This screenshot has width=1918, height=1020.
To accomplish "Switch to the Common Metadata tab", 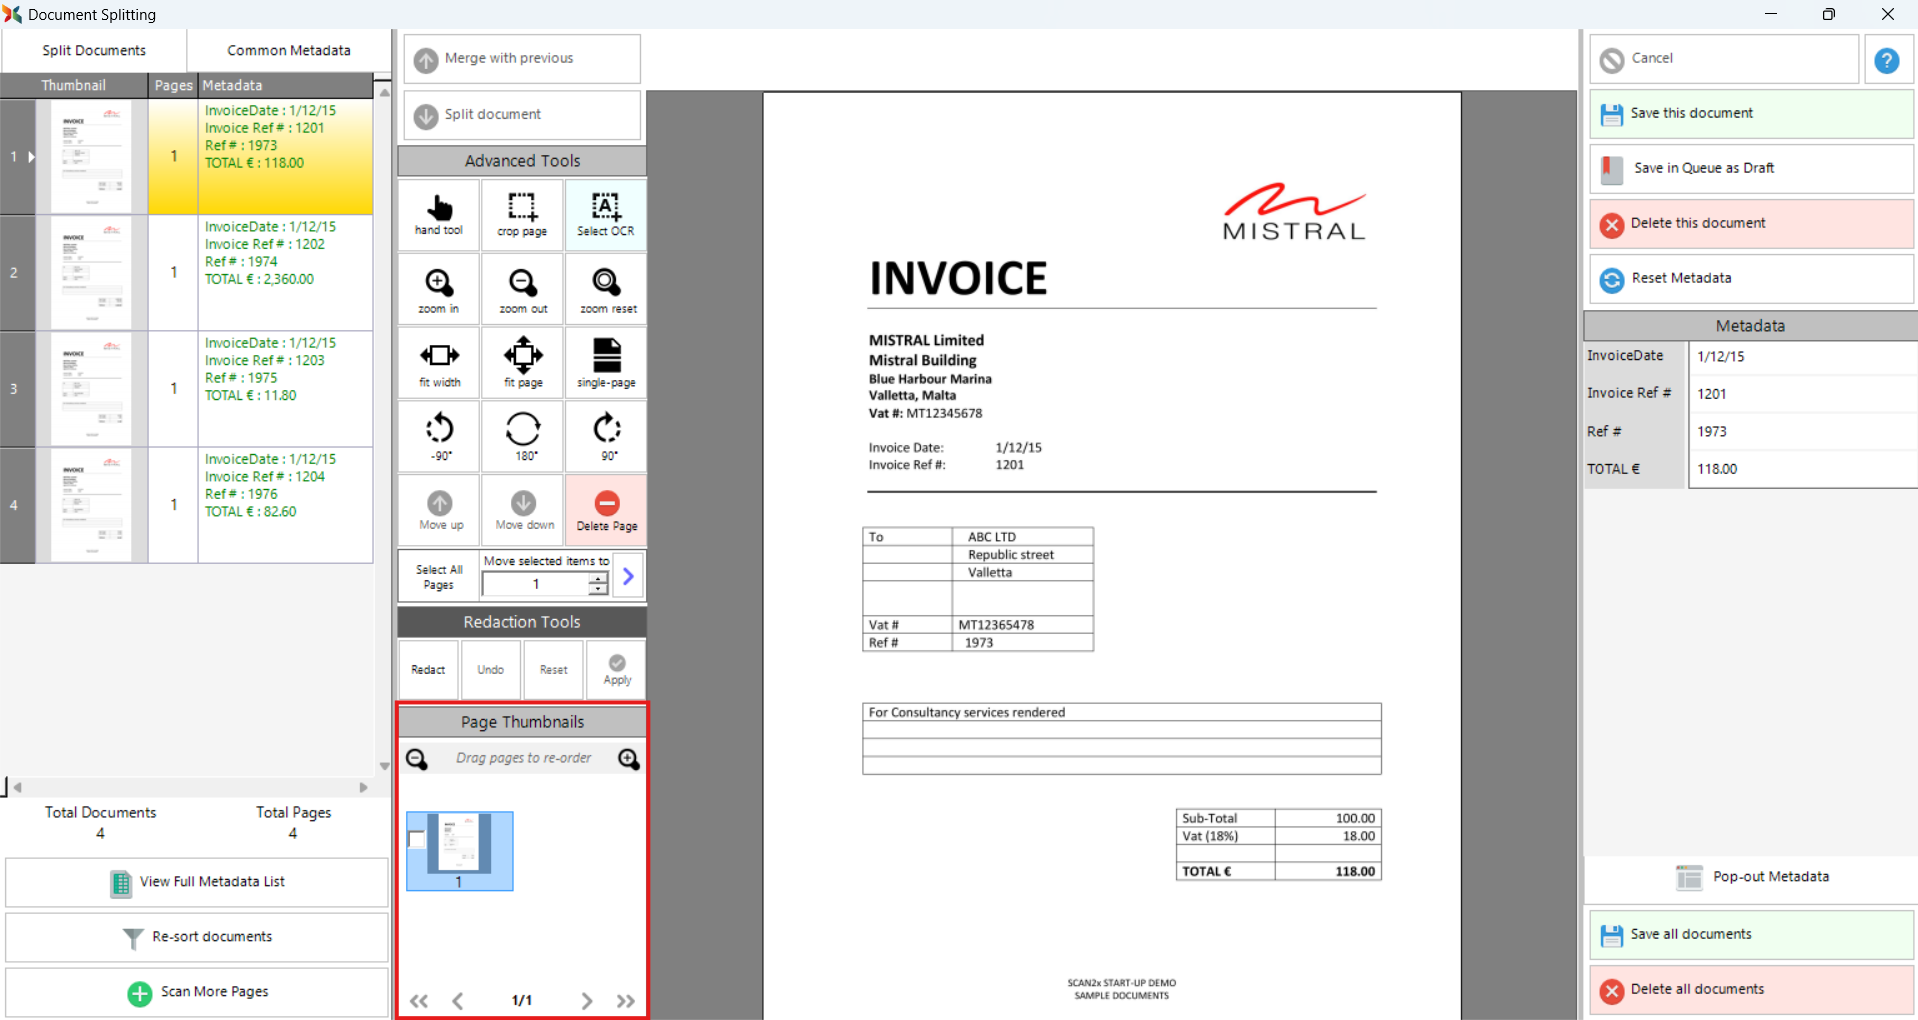I will coord(288,50).
